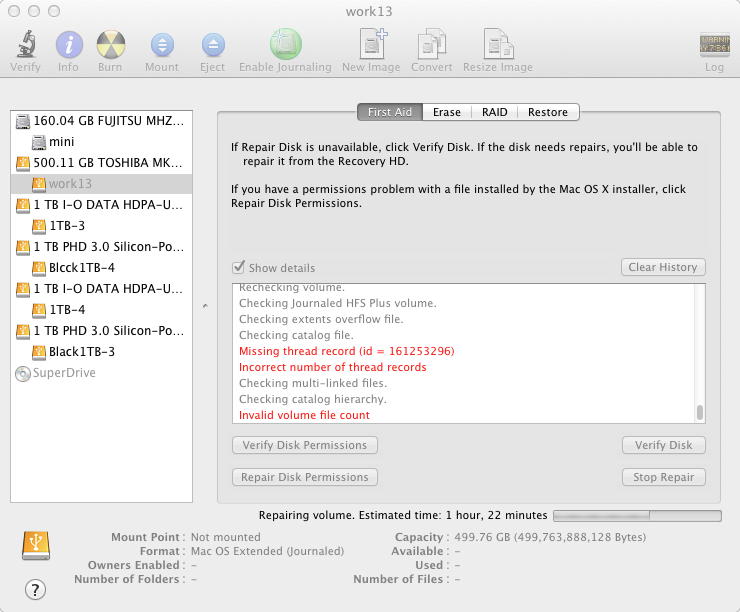
Task: Click 'Missing thread record' error line
Action: point(346,351)
